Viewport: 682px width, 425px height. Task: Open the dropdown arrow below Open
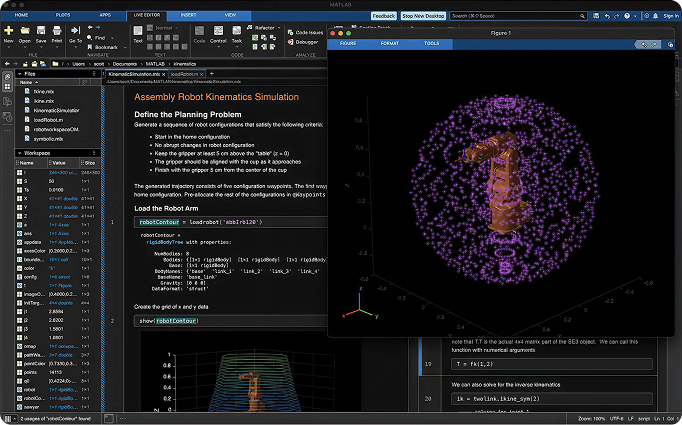tap(25, 47)
